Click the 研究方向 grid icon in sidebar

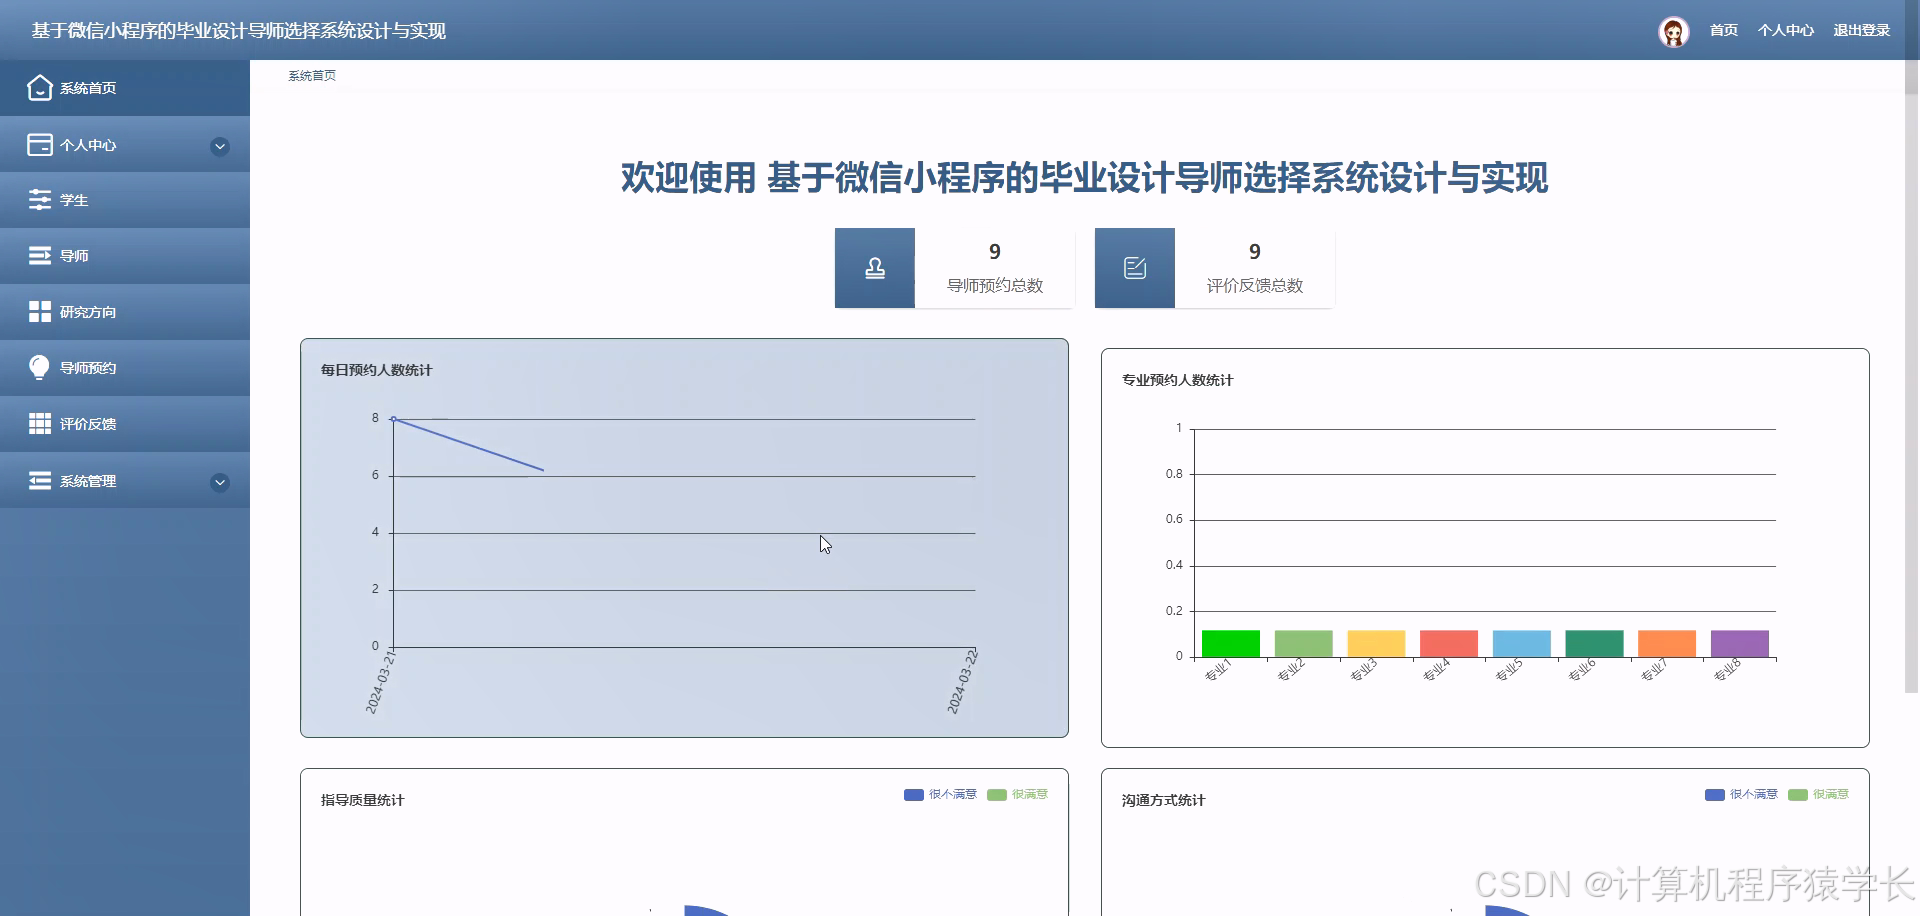point(39,312)
